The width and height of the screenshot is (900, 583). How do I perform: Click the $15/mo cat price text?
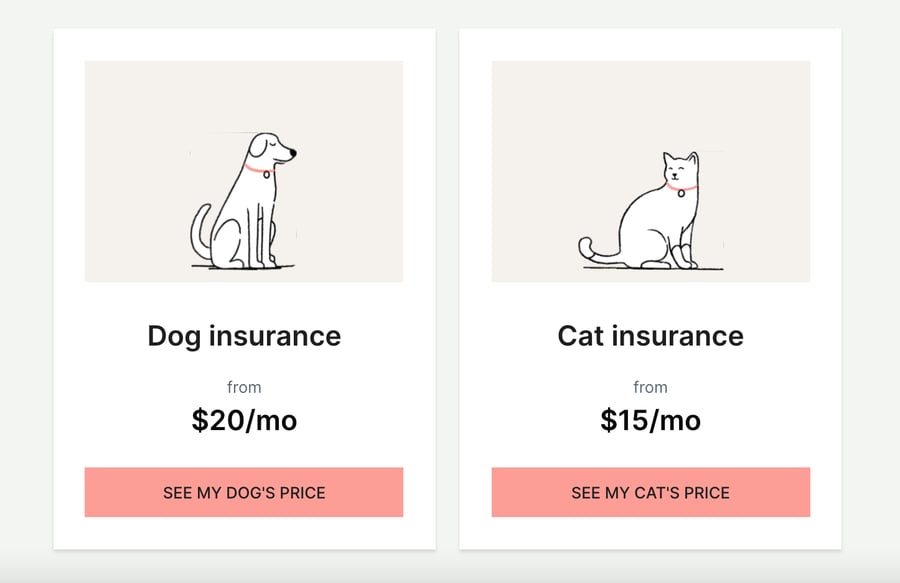click(x=650, y=420)
